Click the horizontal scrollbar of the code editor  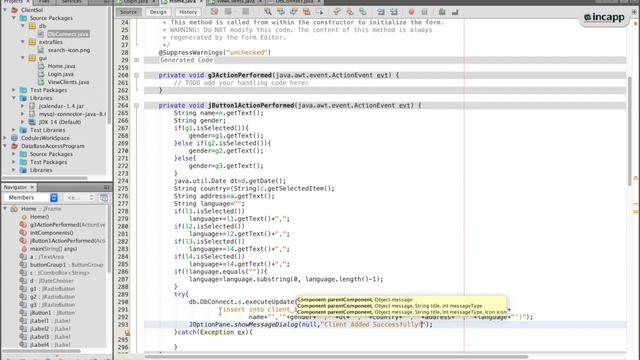(x=336, y=356)
